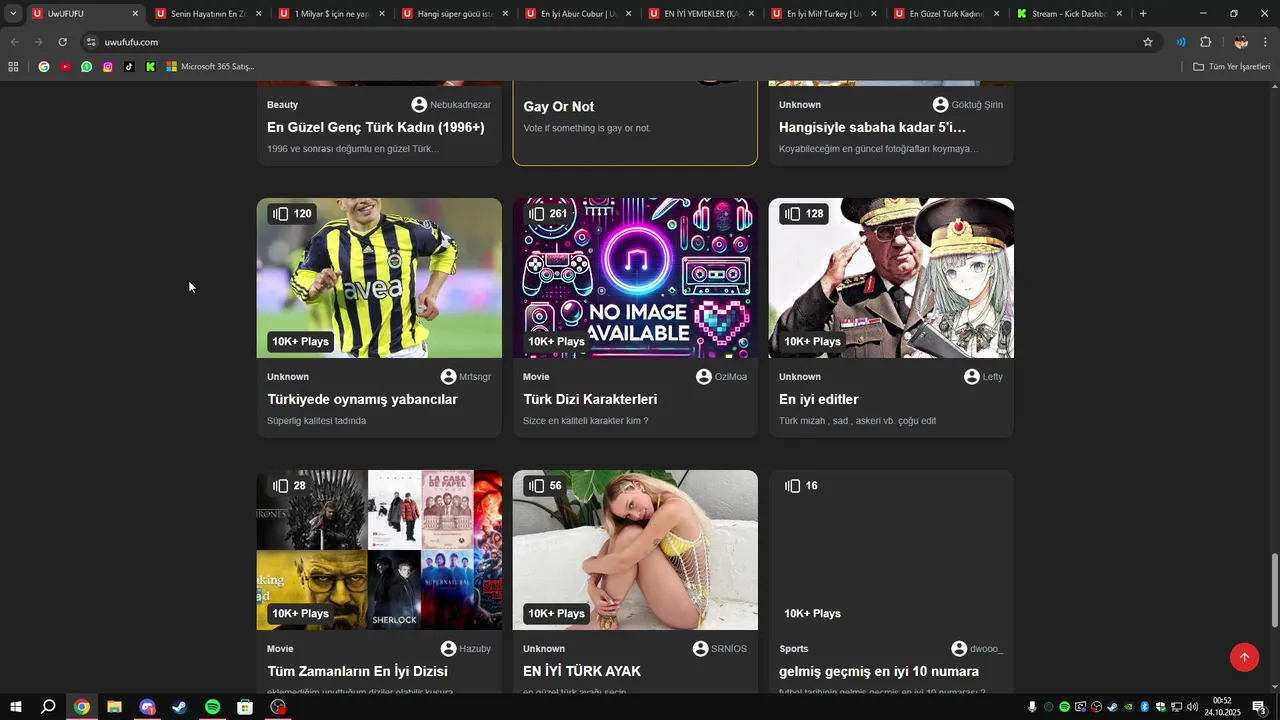Image resolution: width=1280 pixels, height=720 pixels.
Task: Switch to the Senin Hayatının En tab
Action: coord(207,14)
